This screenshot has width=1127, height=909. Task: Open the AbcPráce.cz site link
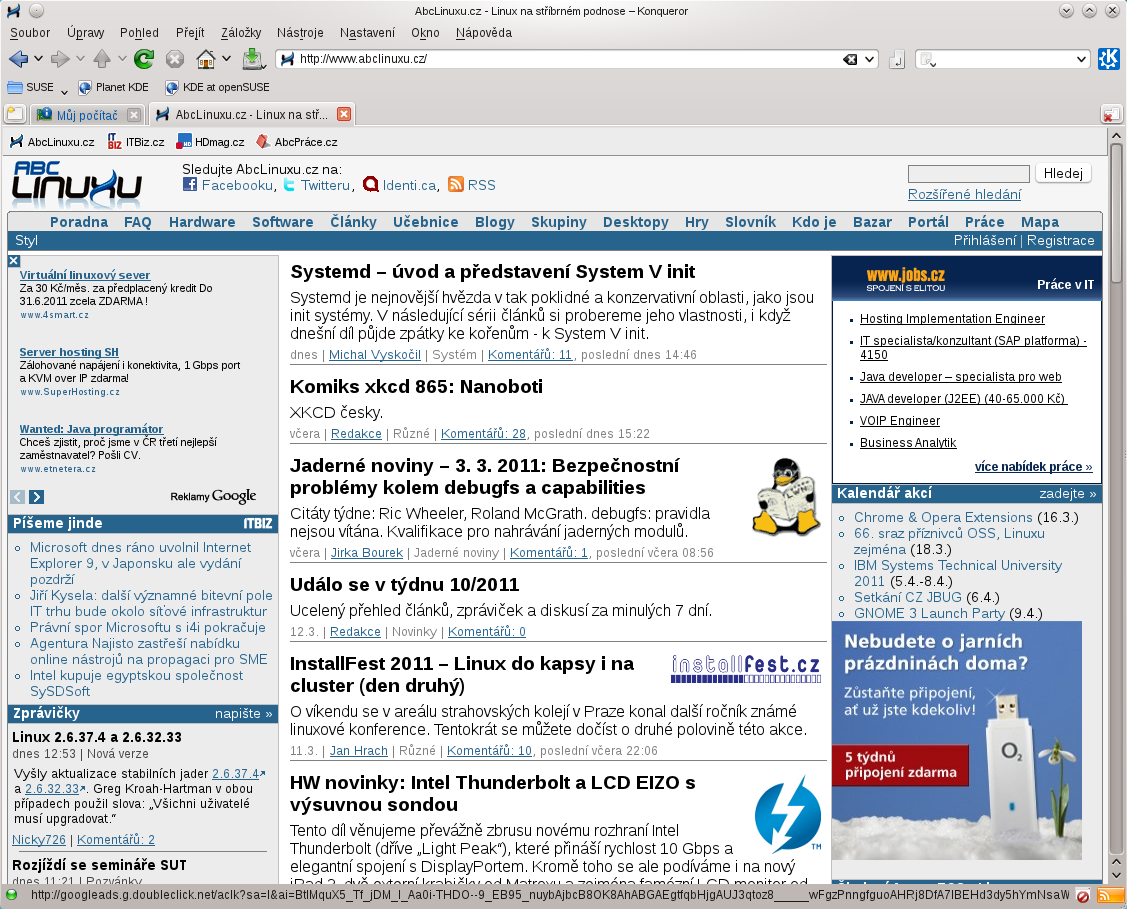(297, 142)
